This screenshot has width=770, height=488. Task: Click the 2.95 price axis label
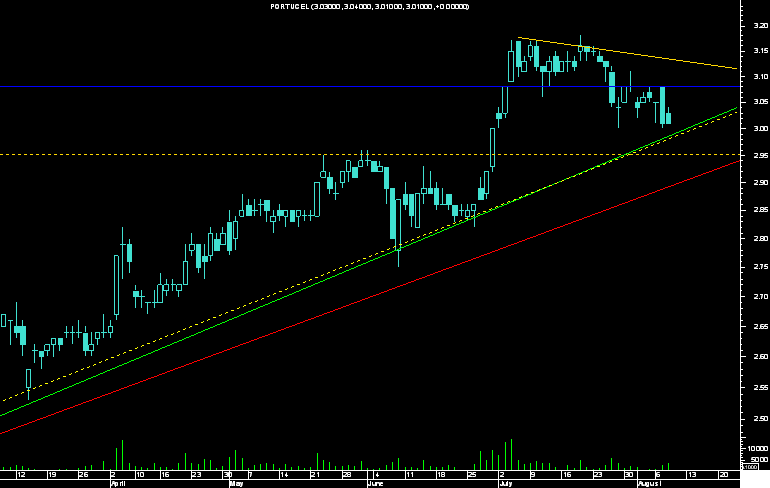coord(761,156)
